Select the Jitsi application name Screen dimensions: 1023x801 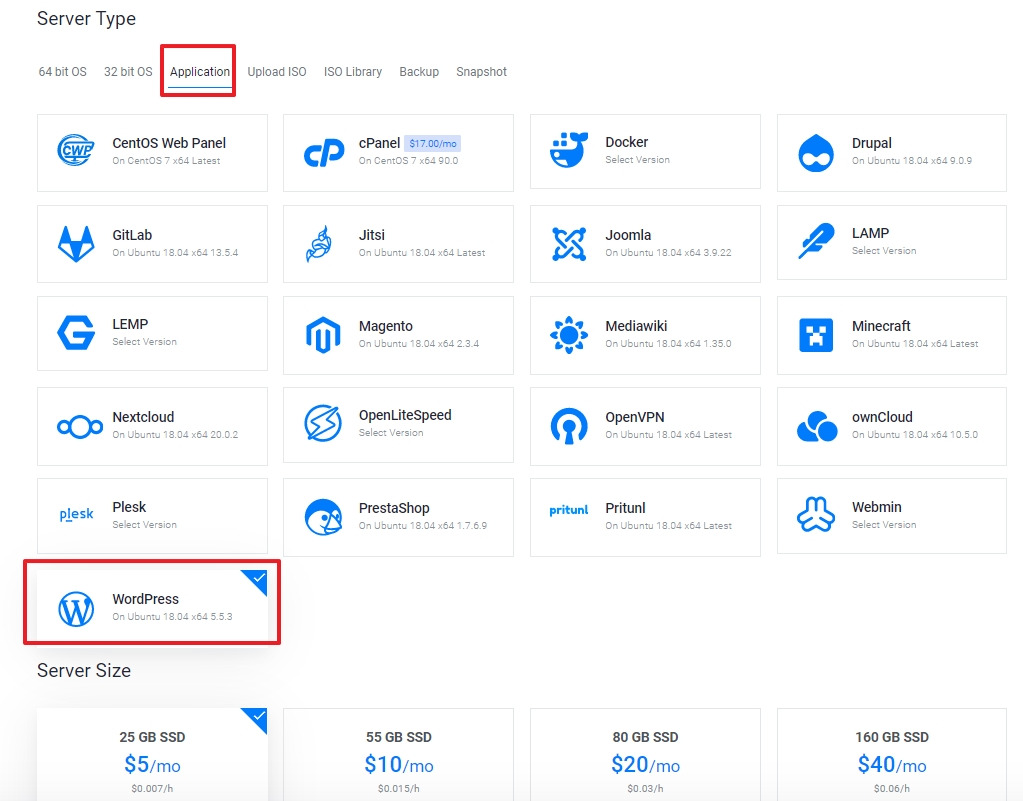pos(371,235)
